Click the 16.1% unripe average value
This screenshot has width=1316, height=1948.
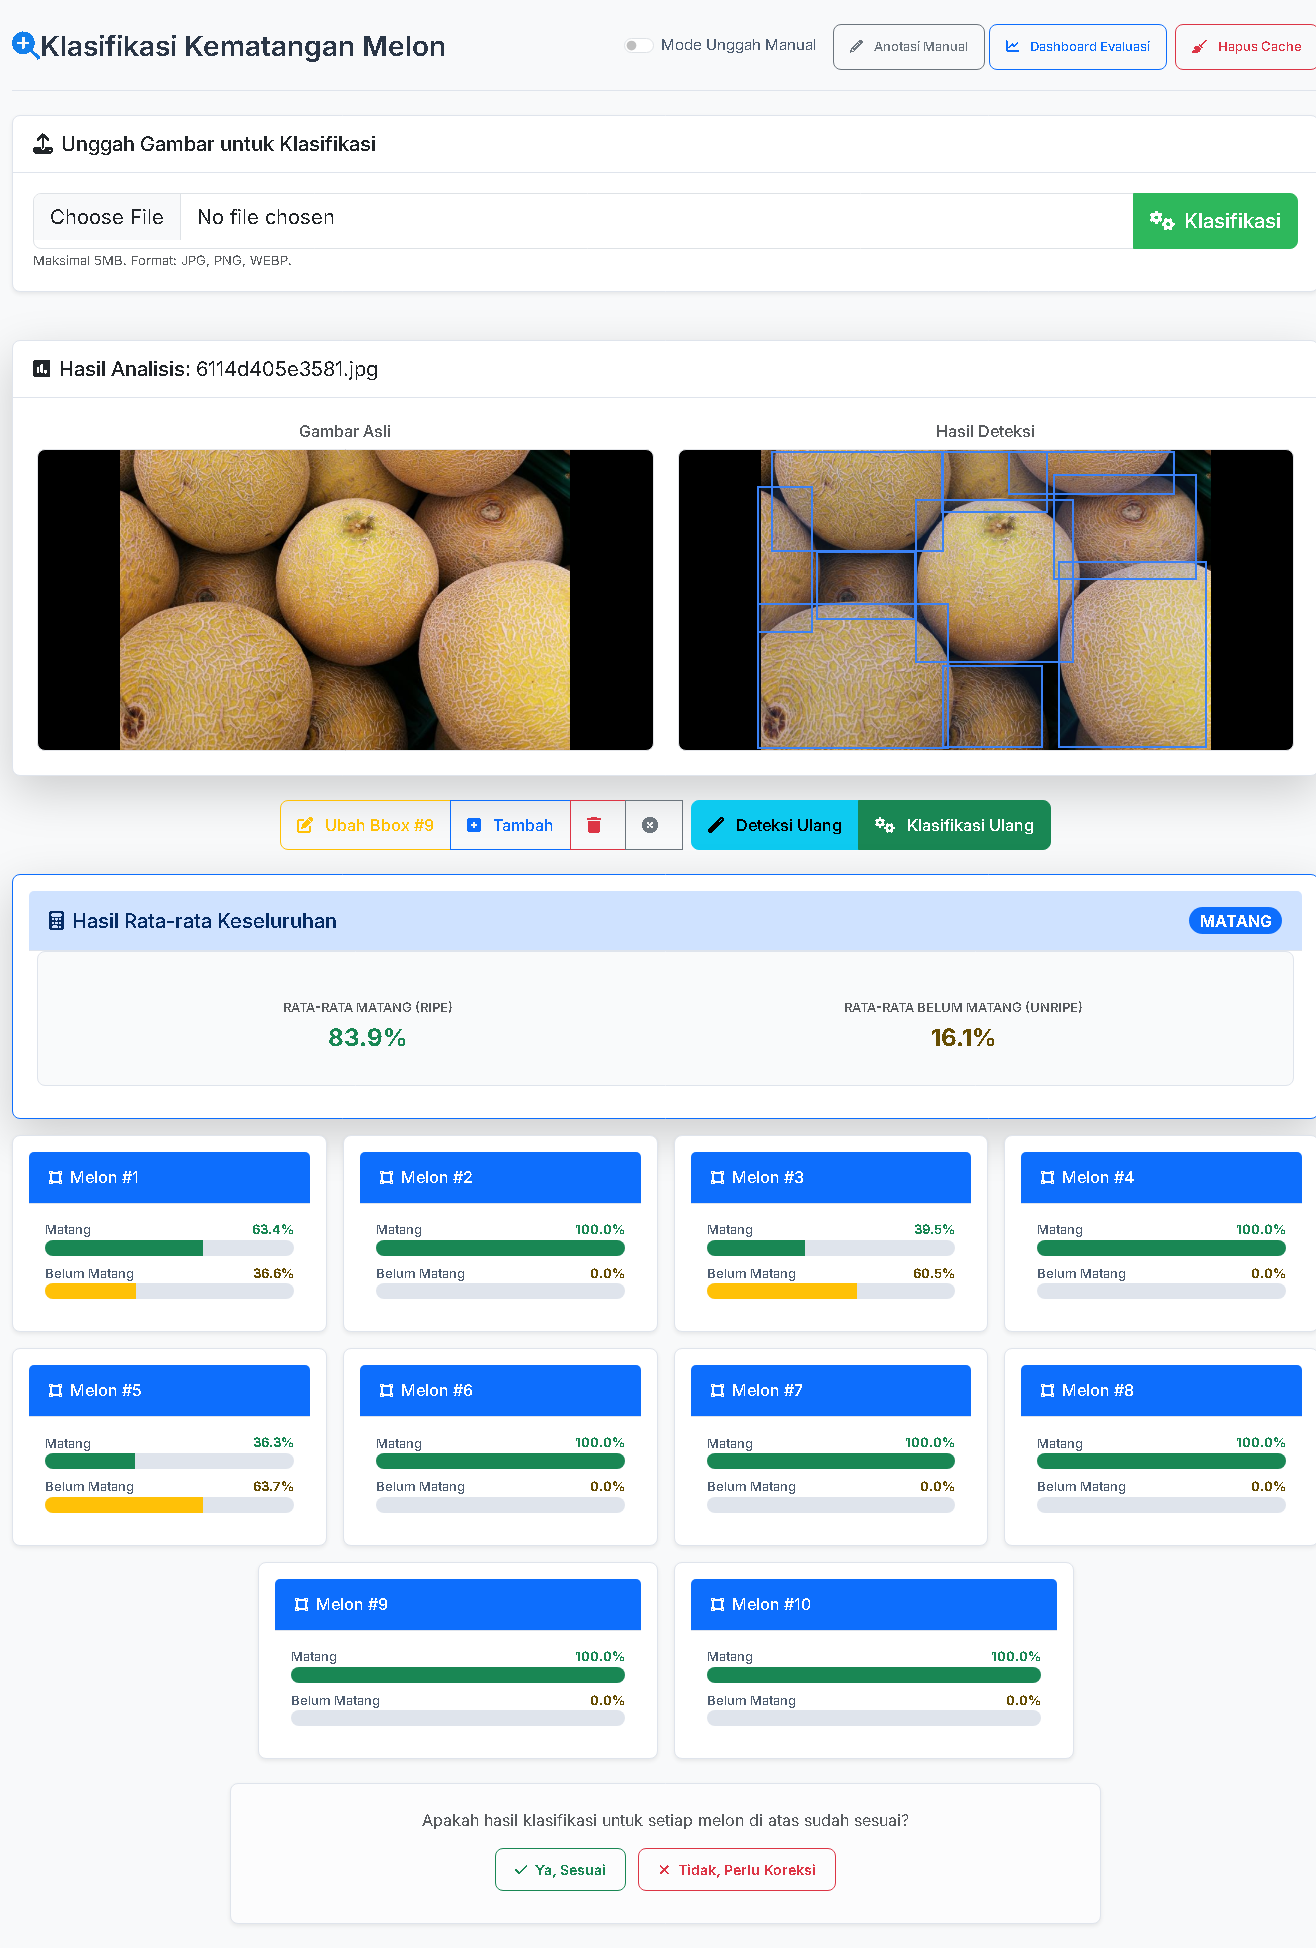[x=962, y=1038]
